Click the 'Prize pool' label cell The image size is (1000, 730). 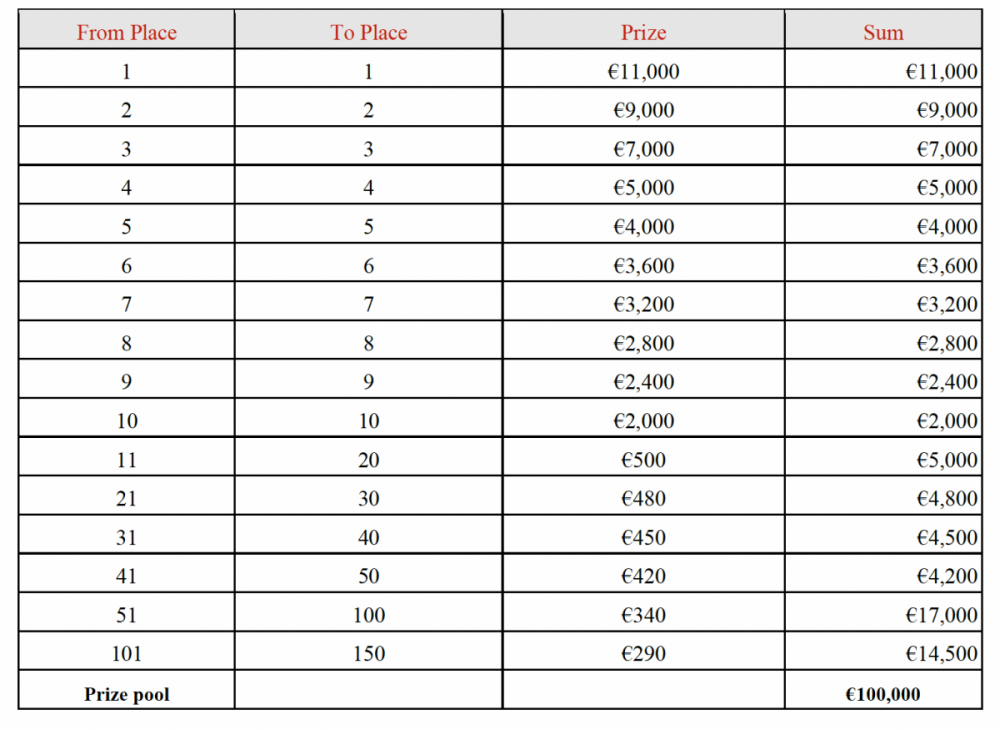(126, 694)
